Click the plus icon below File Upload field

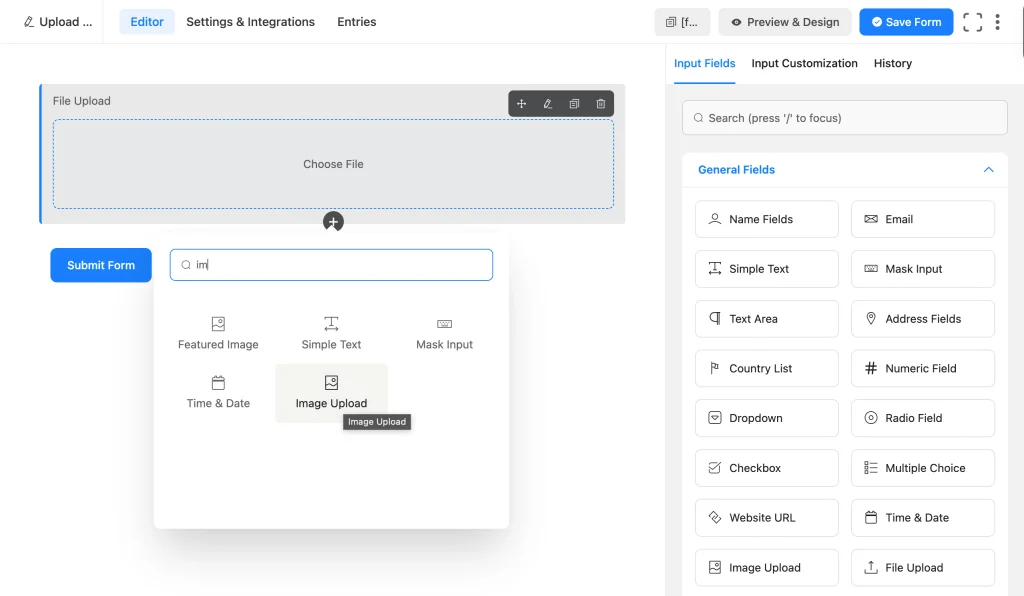(x=333, y=222)
